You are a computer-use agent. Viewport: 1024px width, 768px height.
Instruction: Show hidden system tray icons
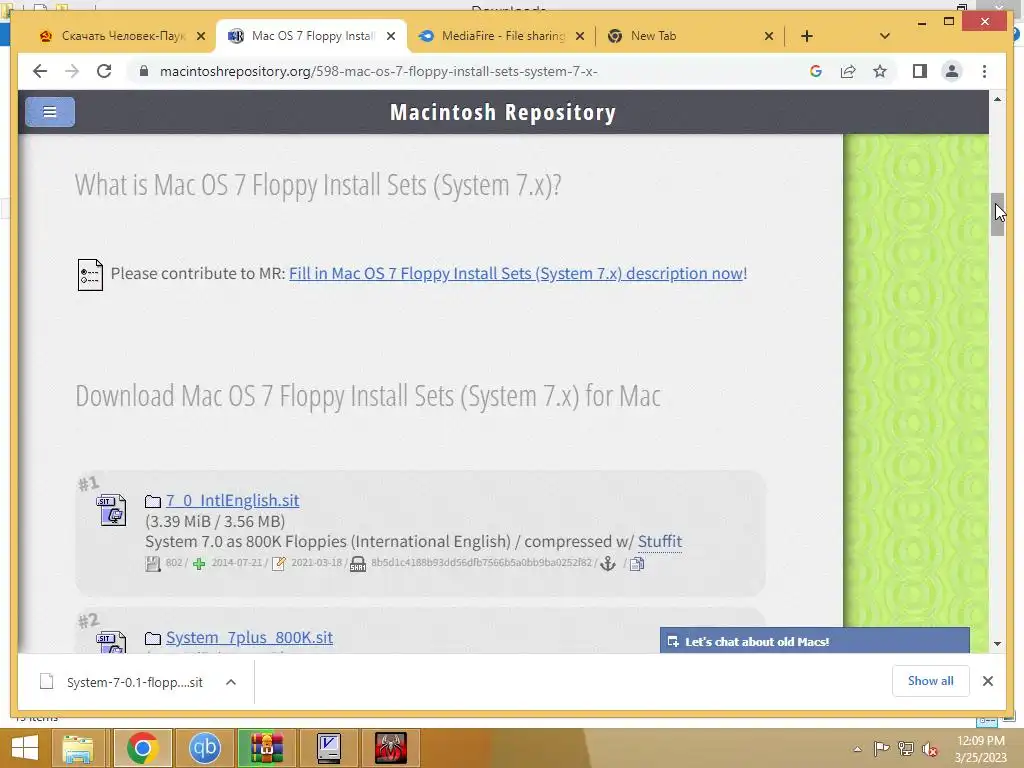(857, 749)
